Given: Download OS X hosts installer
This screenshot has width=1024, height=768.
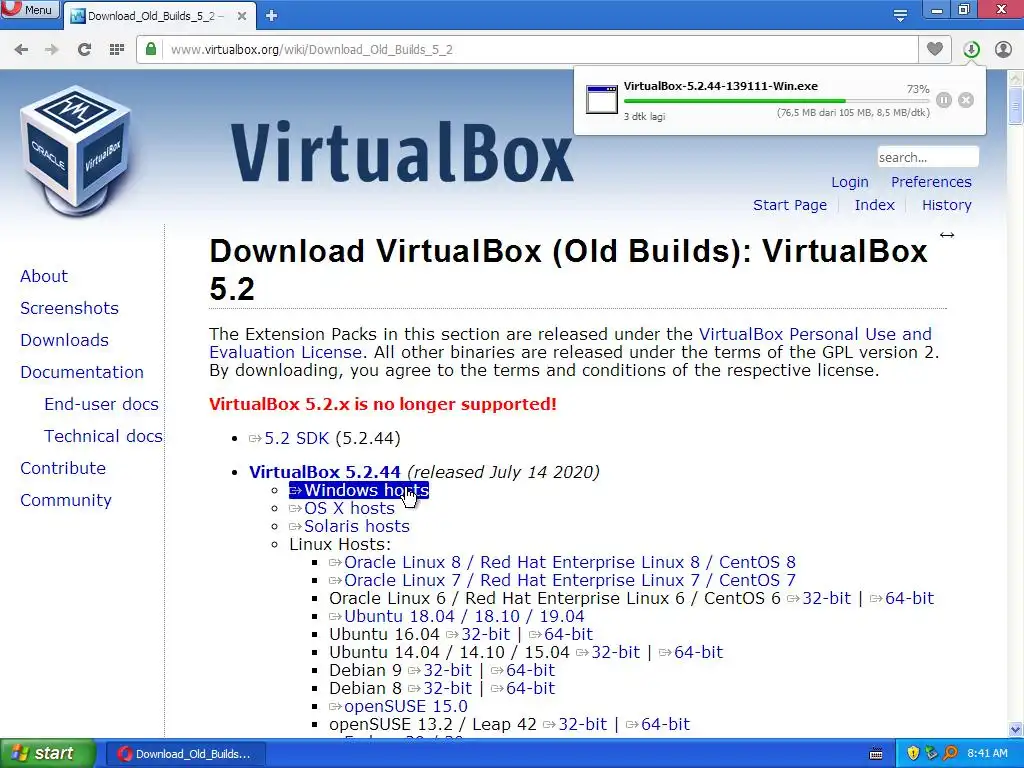Looking at the screenshot, I should pyautogui.click(x=342, y=508).
